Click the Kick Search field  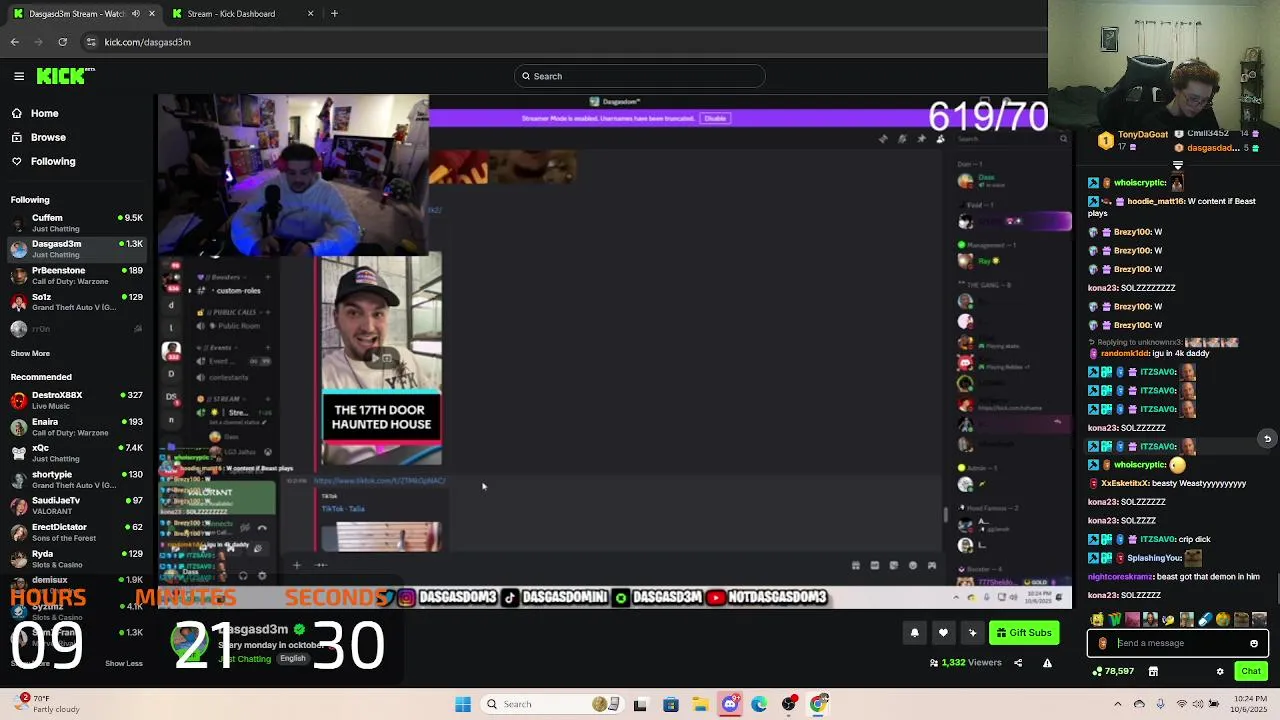(x=640, y=76)
